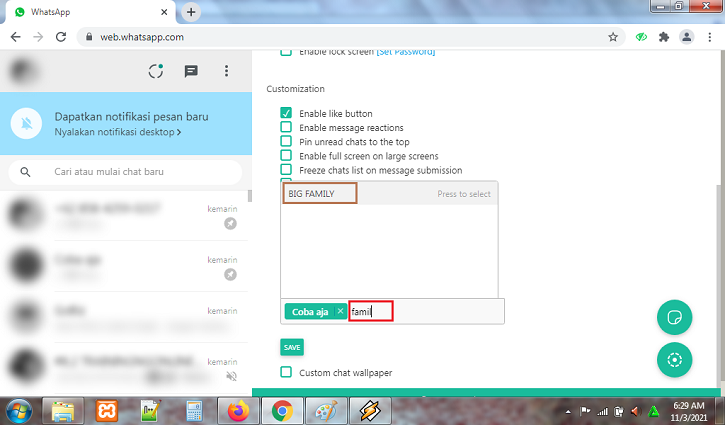Open XAMPP from the taskbar

pyautogui.click(x=107, y=411)
